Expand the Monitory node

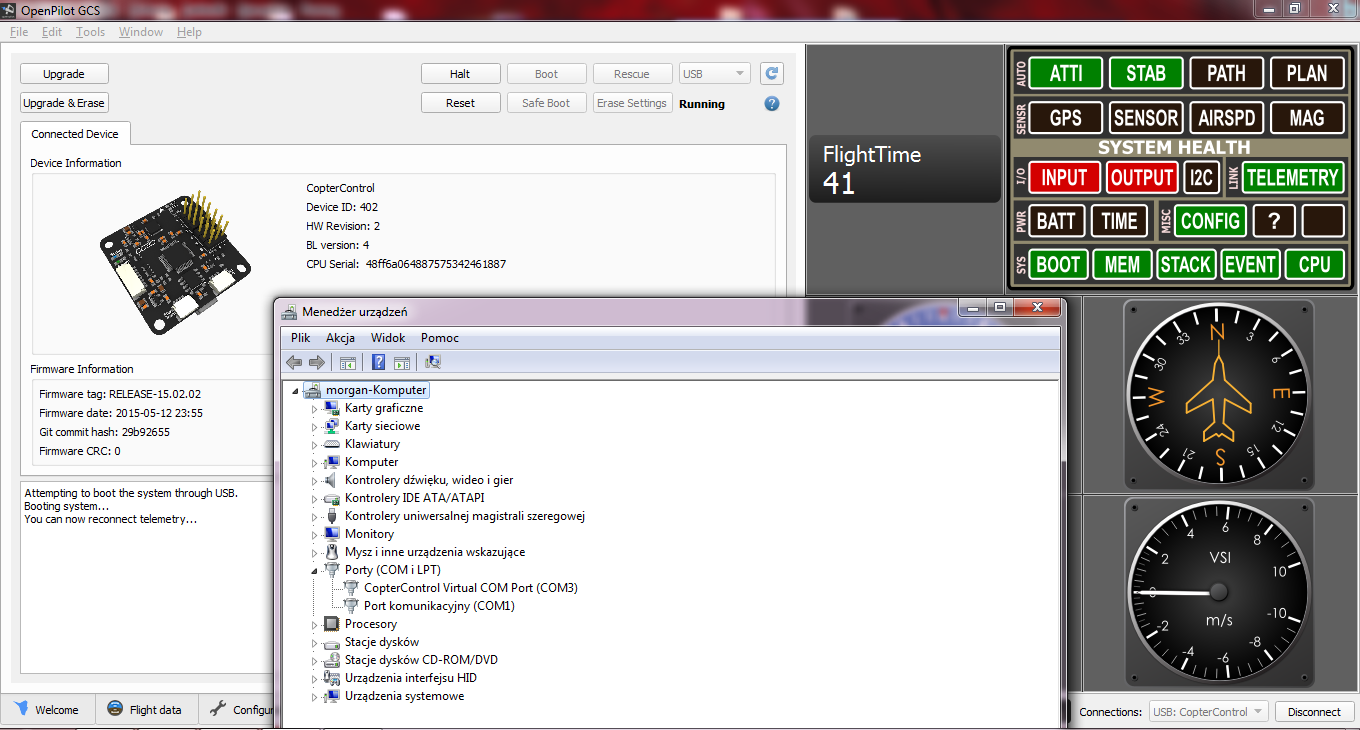[314, 534]
